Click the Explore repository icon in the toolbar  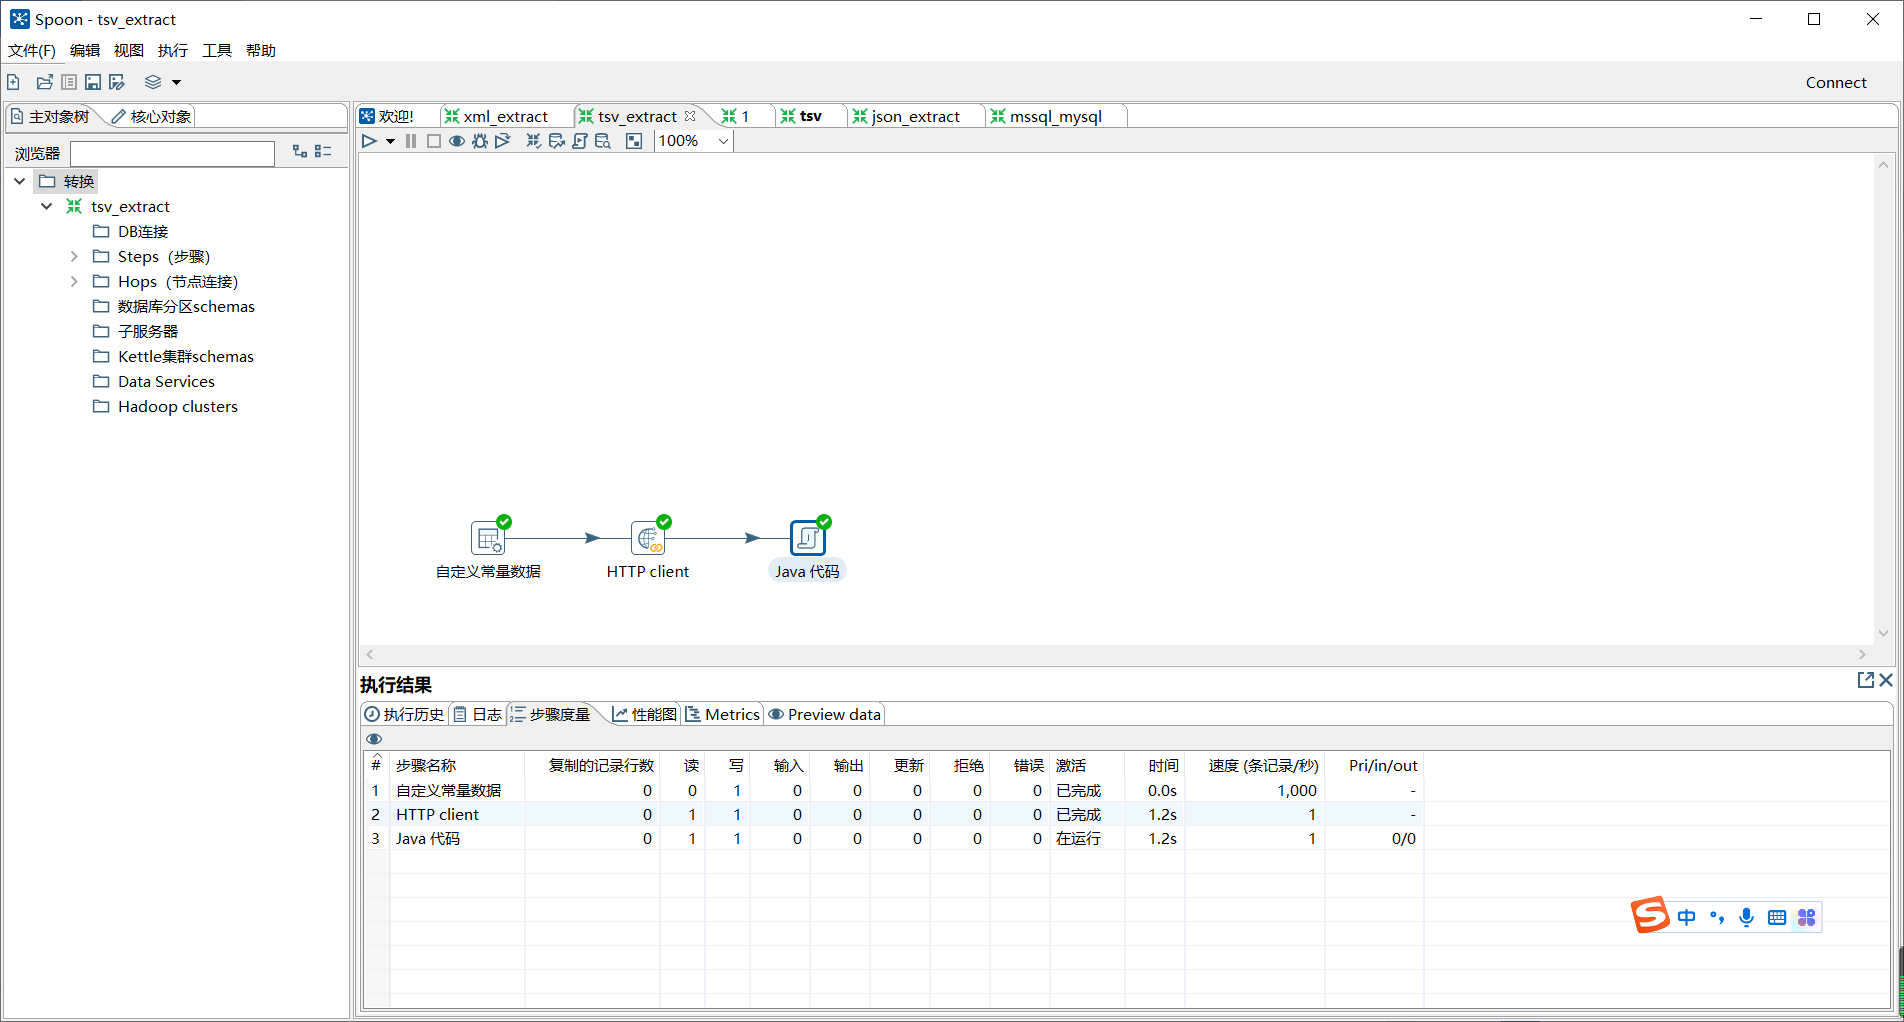pos(69,82)
